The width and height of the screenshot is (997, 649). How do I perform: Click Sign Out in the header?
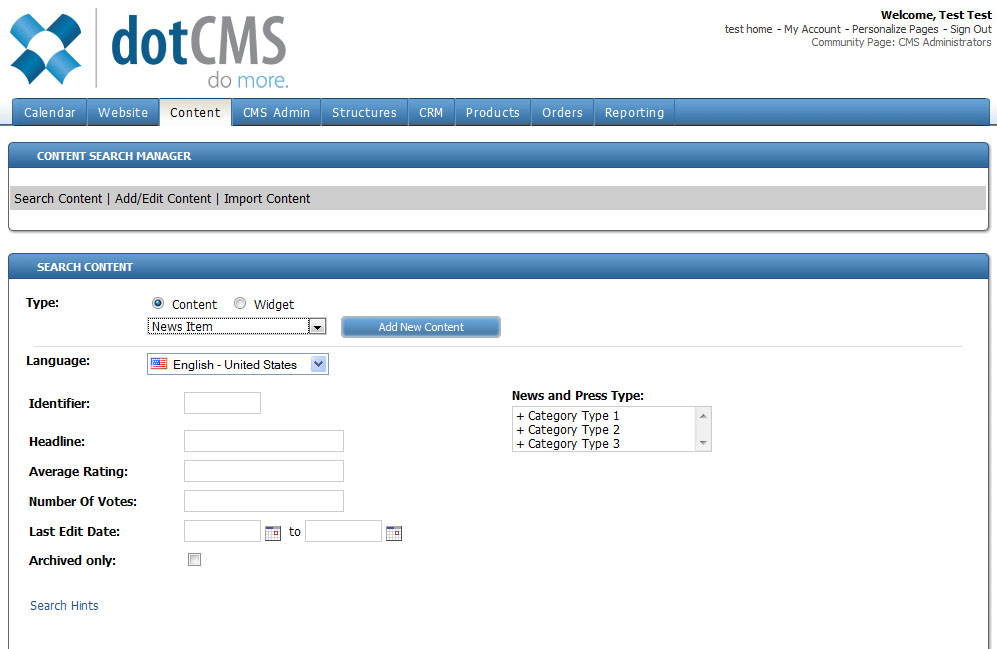[x=970, y=30]
